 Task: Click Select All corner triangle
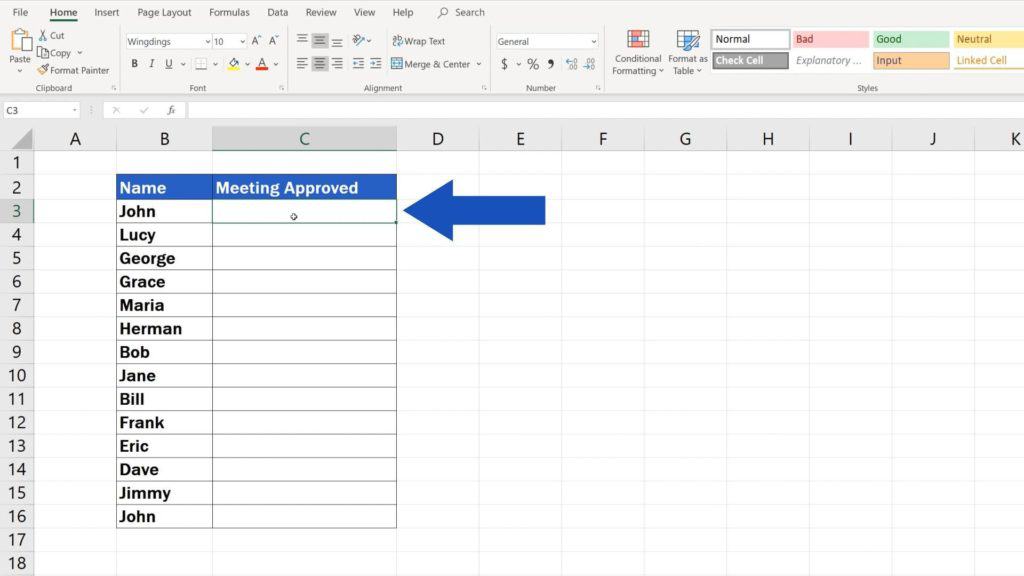22,139
